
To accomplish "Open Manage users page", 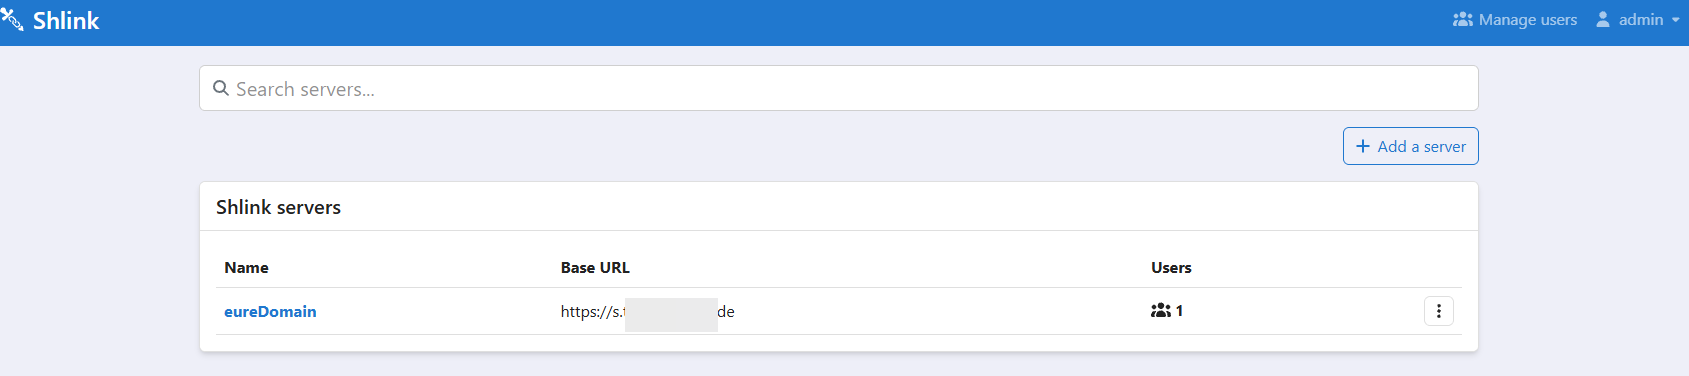I will tap(1515, 19).
